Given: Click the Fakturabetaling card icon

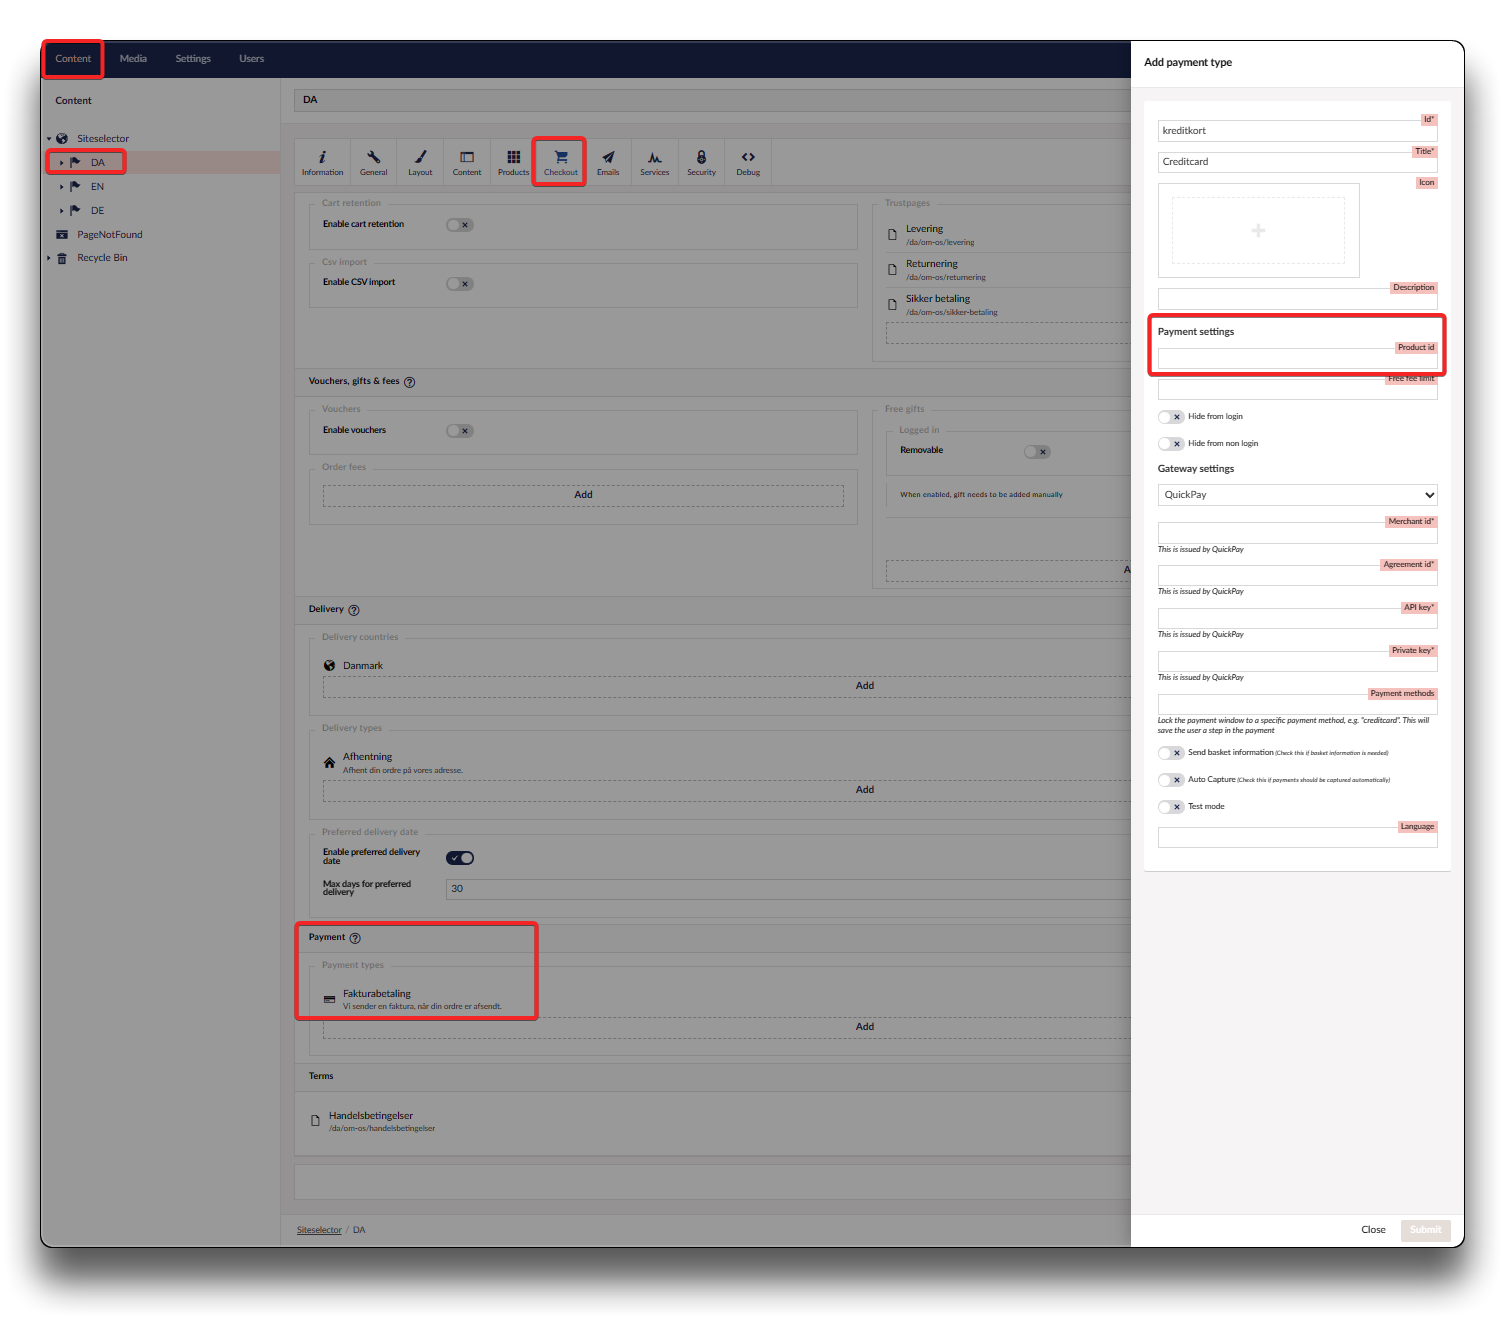Looking at the screenshot, I should point(329,1000).
